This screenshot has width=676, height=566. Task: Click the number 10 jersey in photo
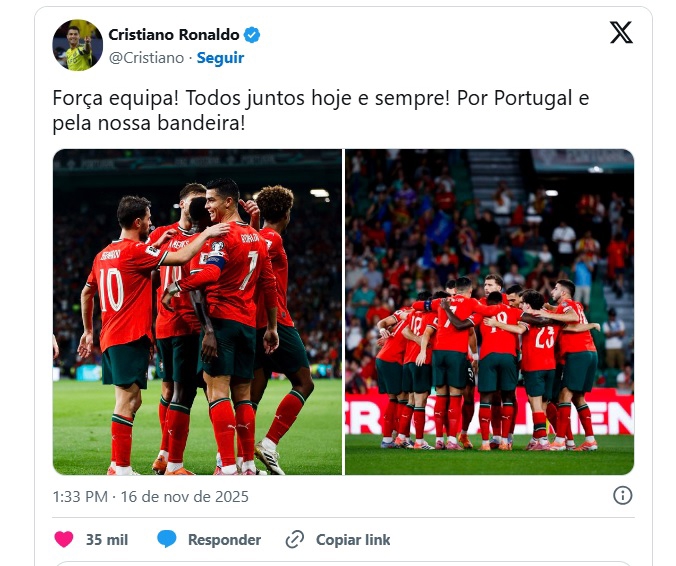[122, 293]
